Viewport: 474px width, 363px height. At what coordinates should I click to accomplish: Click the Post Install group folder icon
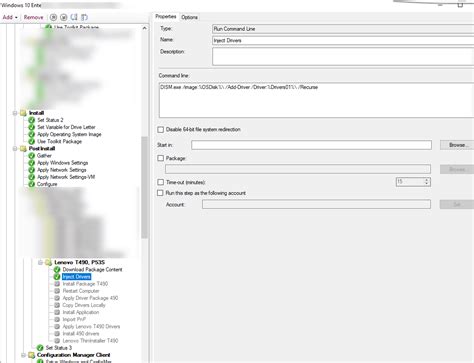pos(23,148)
